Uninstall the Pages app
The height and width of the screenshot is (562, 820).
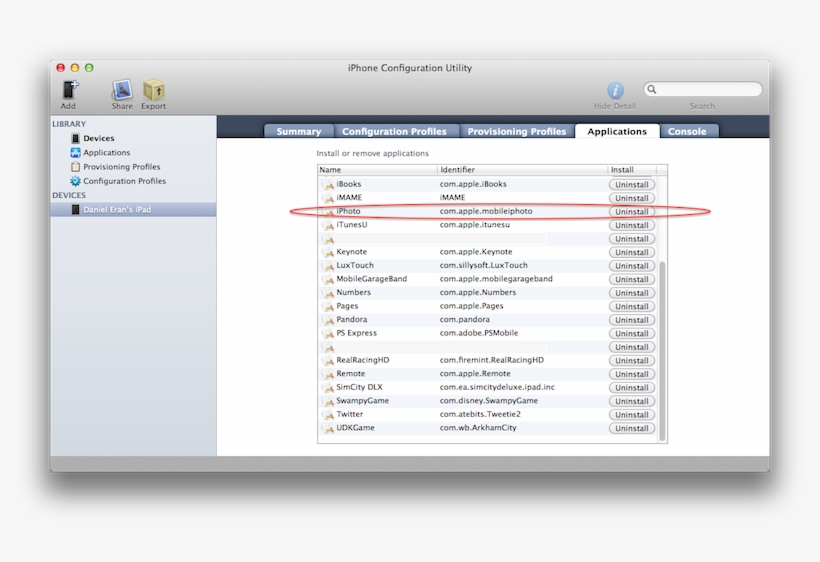pyautogui.click(x=632, y=306)
